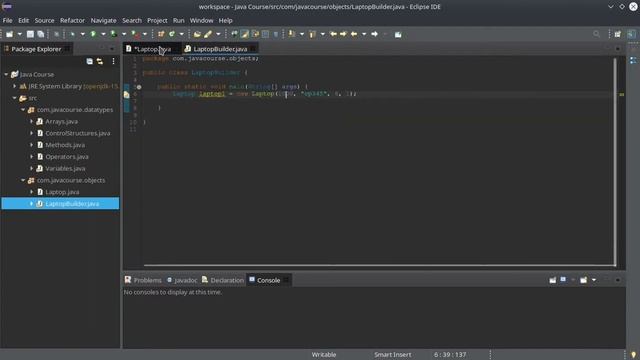Open dropdown arrow beside Debug button
The image size is (640, 360).
(x=82, y=34)
